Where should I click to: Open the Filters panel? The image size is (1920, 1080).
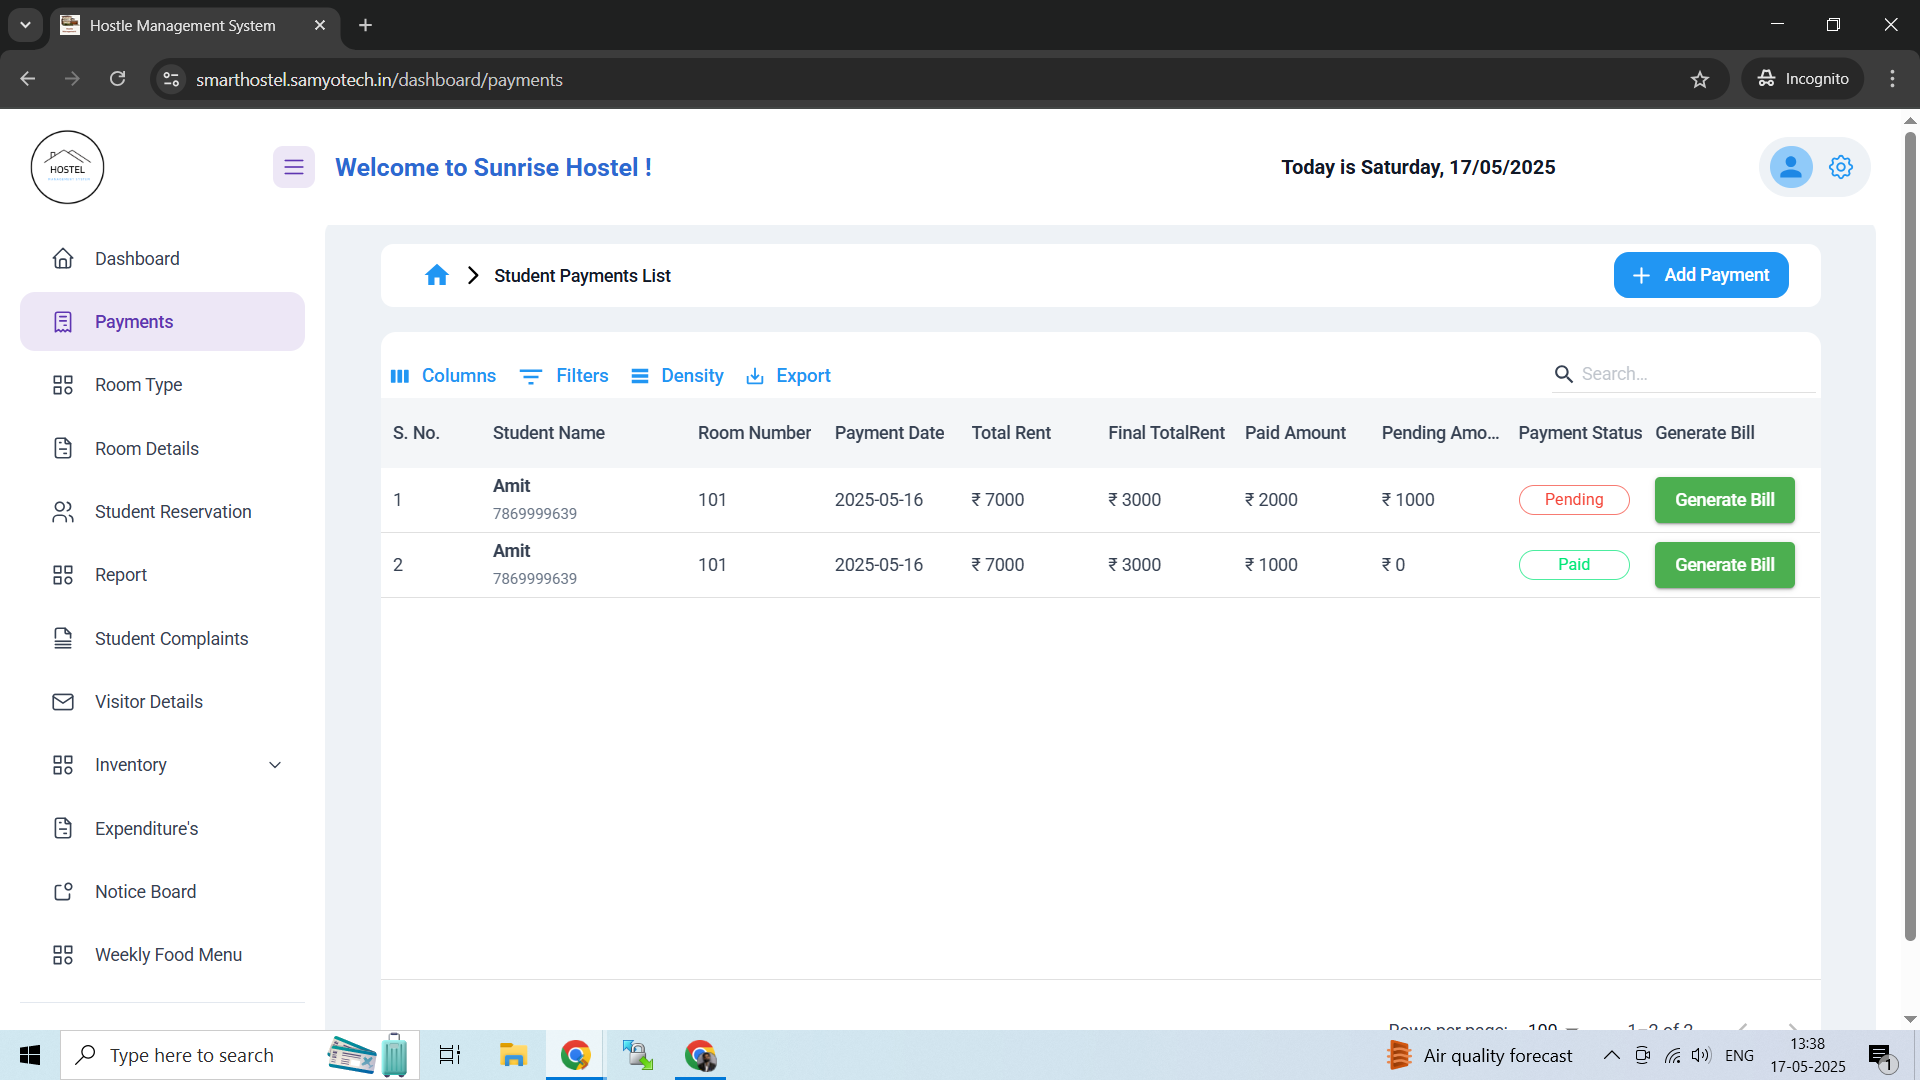tap(564, 375)
